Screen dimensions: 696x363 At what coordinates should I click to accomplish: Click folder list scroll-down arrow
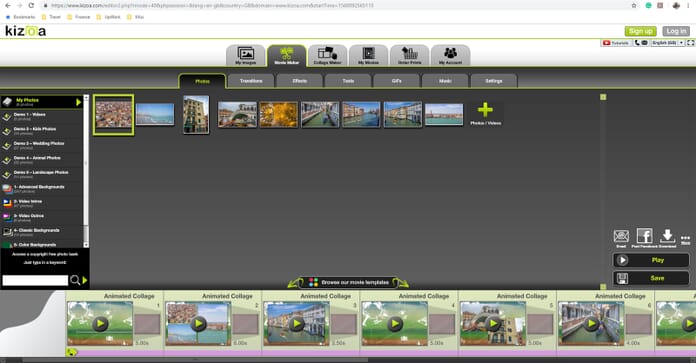tap(86, 245)
